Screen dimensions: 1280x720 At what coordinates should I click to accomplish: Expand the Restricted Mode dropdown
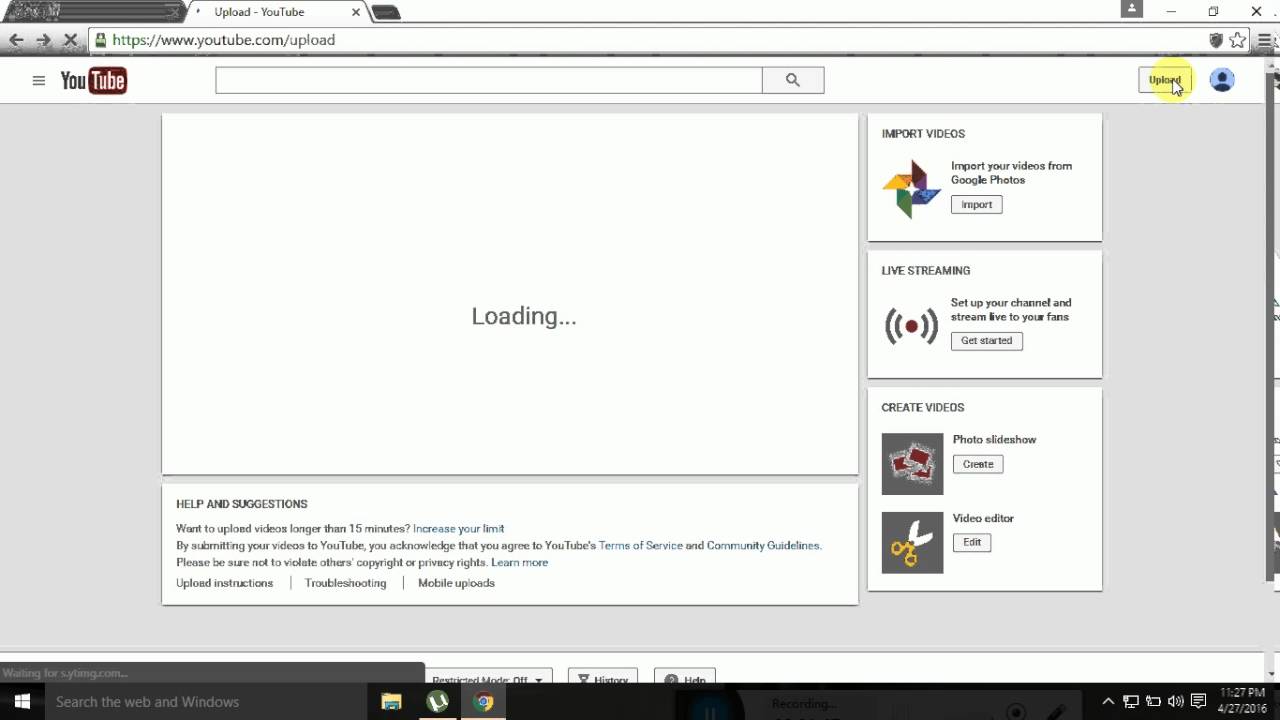[488, 677]
